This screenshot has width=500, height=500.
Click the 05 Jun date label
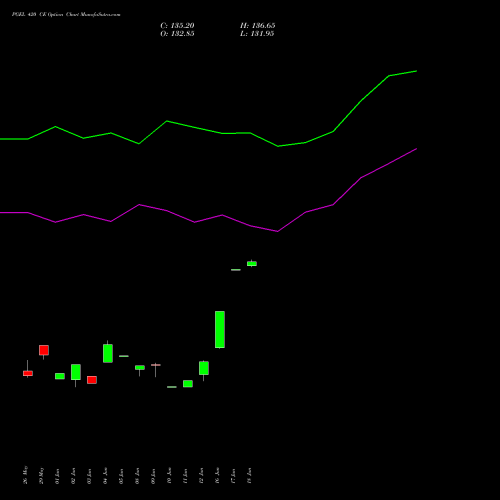[122, 476]
